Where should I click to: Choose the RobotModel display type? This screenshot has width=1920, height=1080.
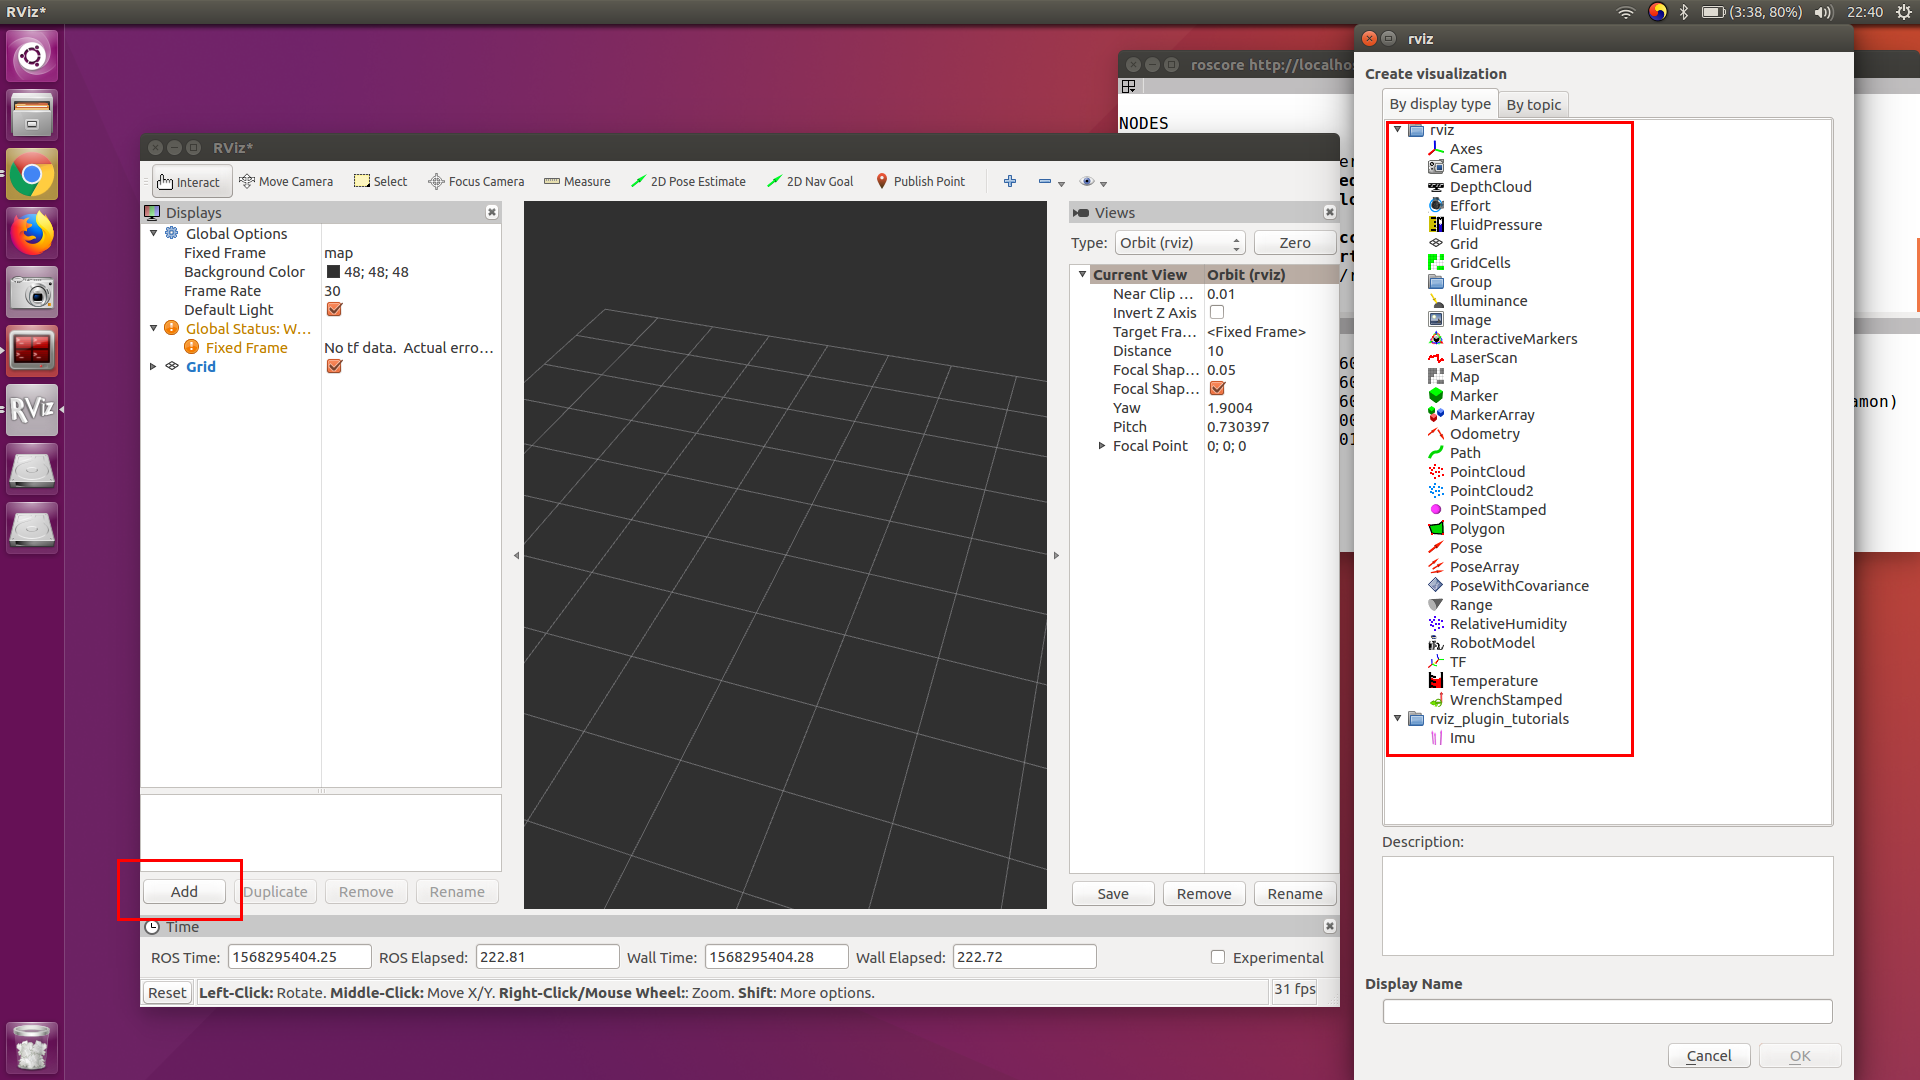[x=1491, y=643]
